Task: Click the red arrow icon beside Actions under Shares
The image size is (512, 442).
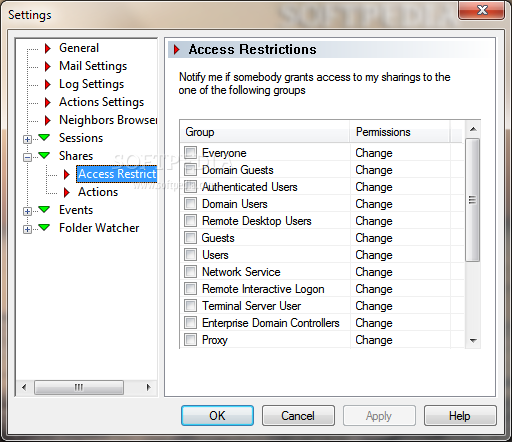Action: click(67, 192)
